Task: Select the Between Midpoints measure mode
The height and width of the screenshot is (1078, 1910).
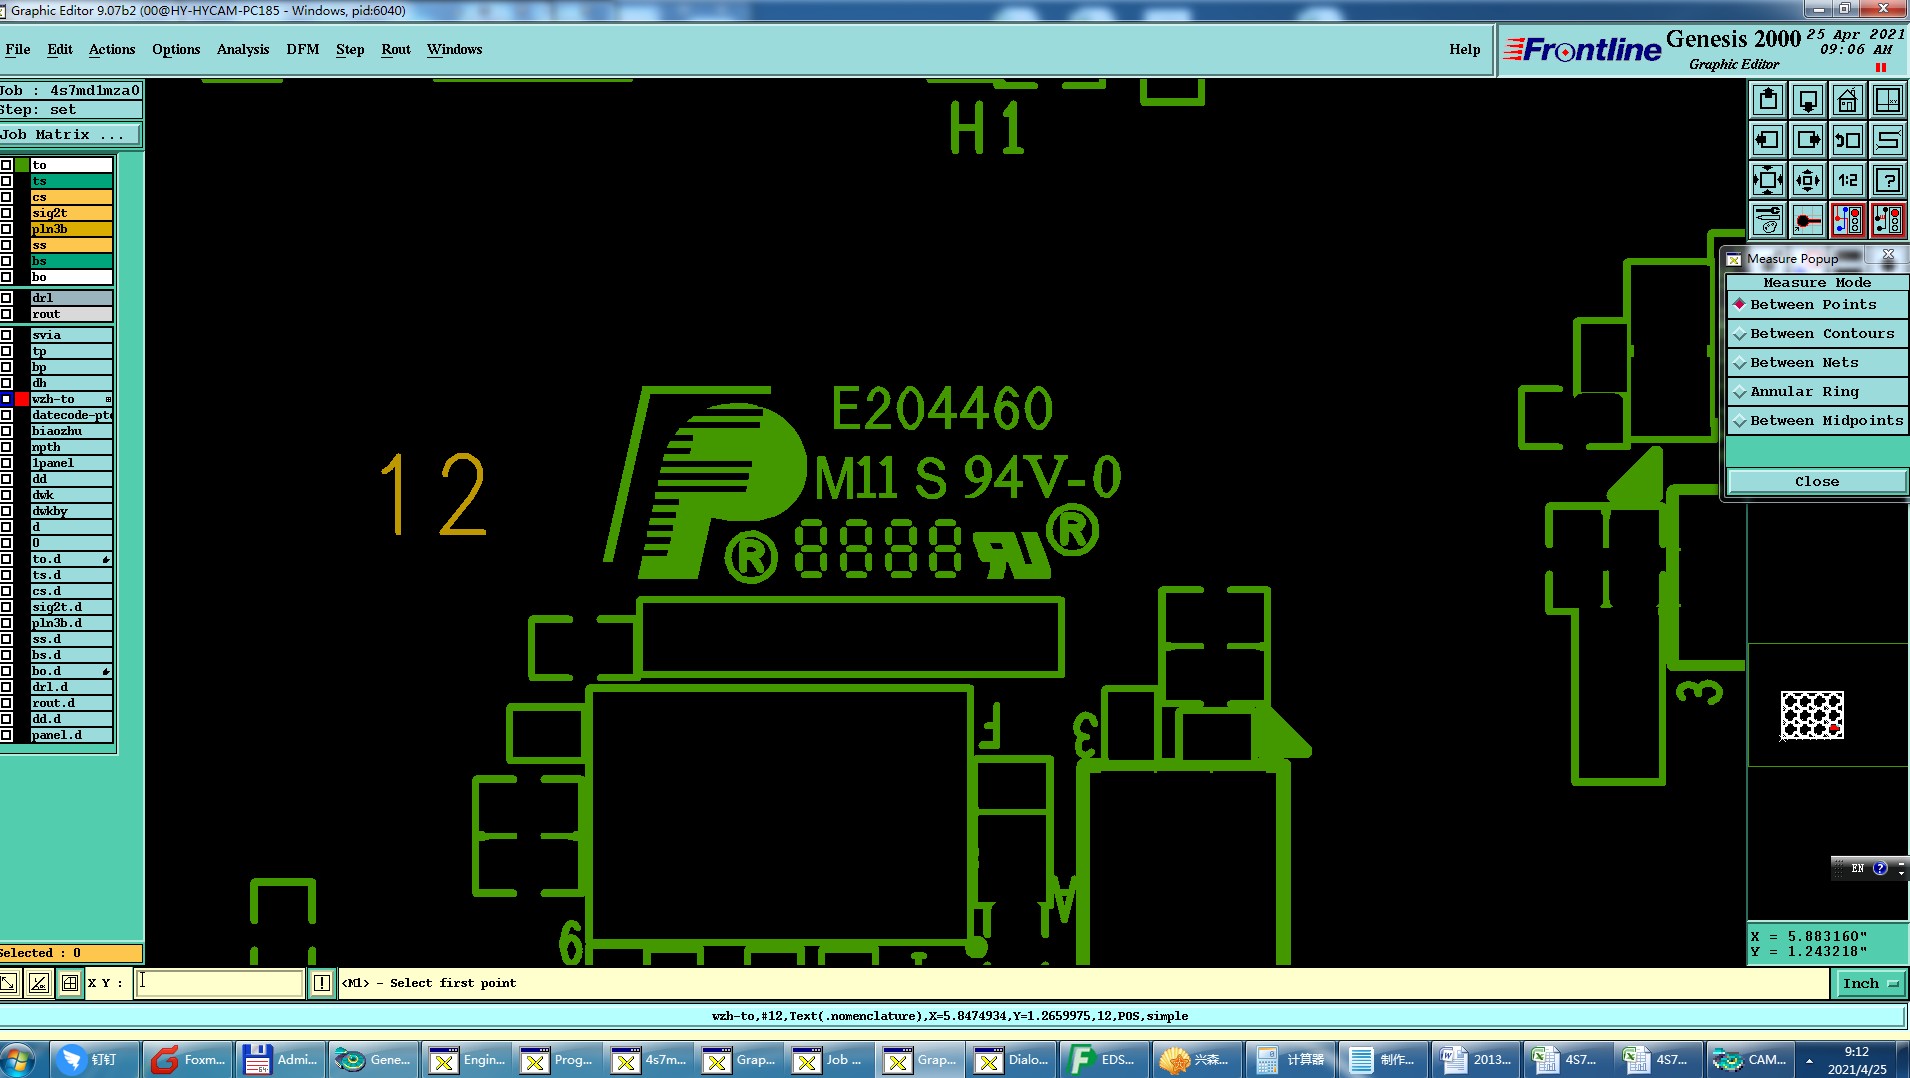Action: tap(1816, 421)
